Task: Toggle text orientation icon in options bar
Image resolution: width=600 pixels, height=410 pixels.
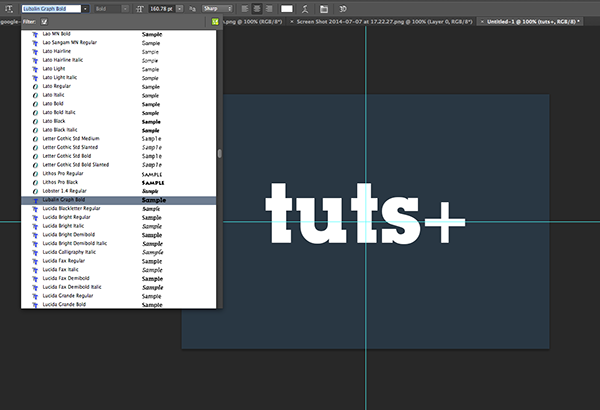Action: click(8, 8)
